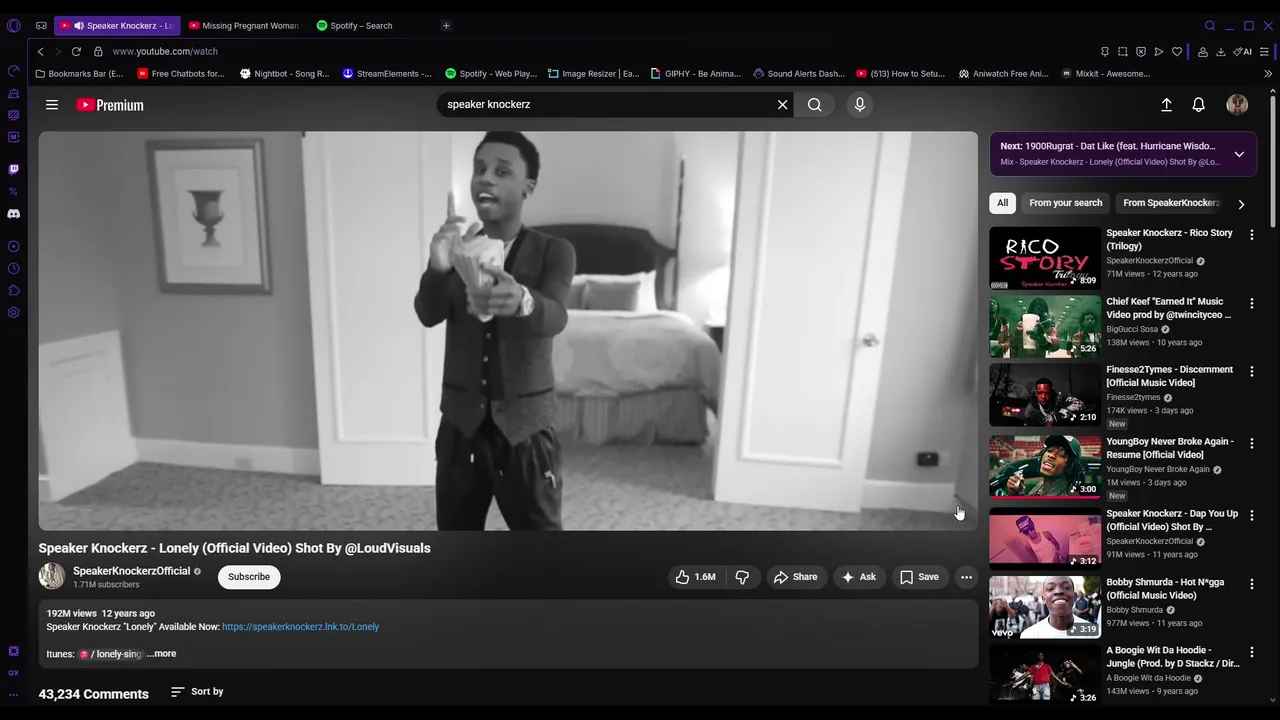Go to YouTube Premium home logo
1280x720 pixels.
110,105
